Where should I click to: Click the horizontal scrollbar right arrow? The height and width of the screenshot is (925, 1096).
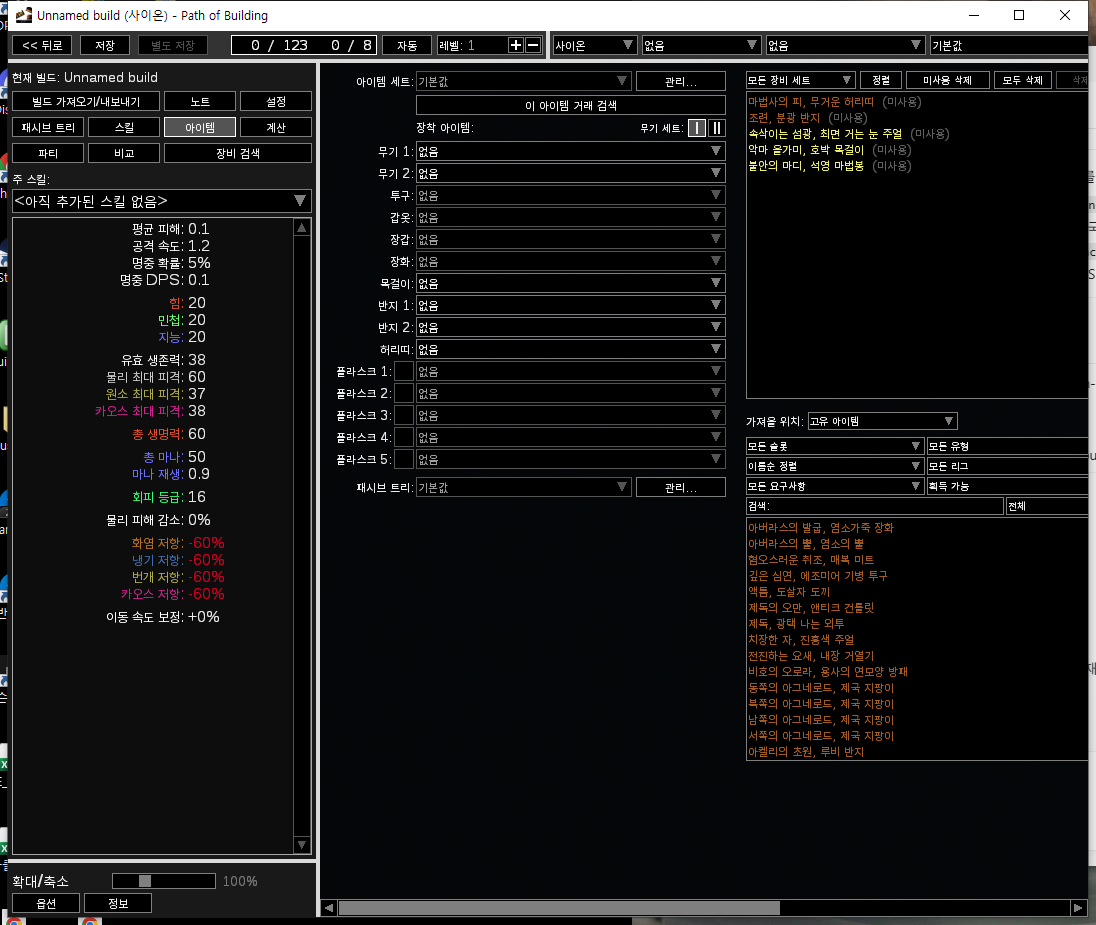[1078, 908]
